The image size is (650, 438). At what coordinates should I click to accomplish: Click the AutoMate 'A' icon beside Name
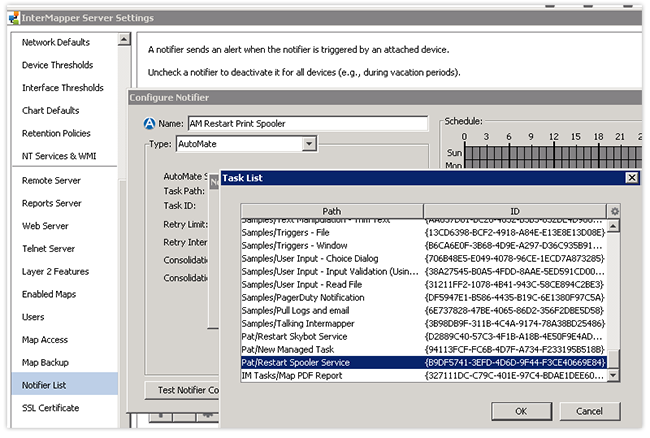coord(149,123)
